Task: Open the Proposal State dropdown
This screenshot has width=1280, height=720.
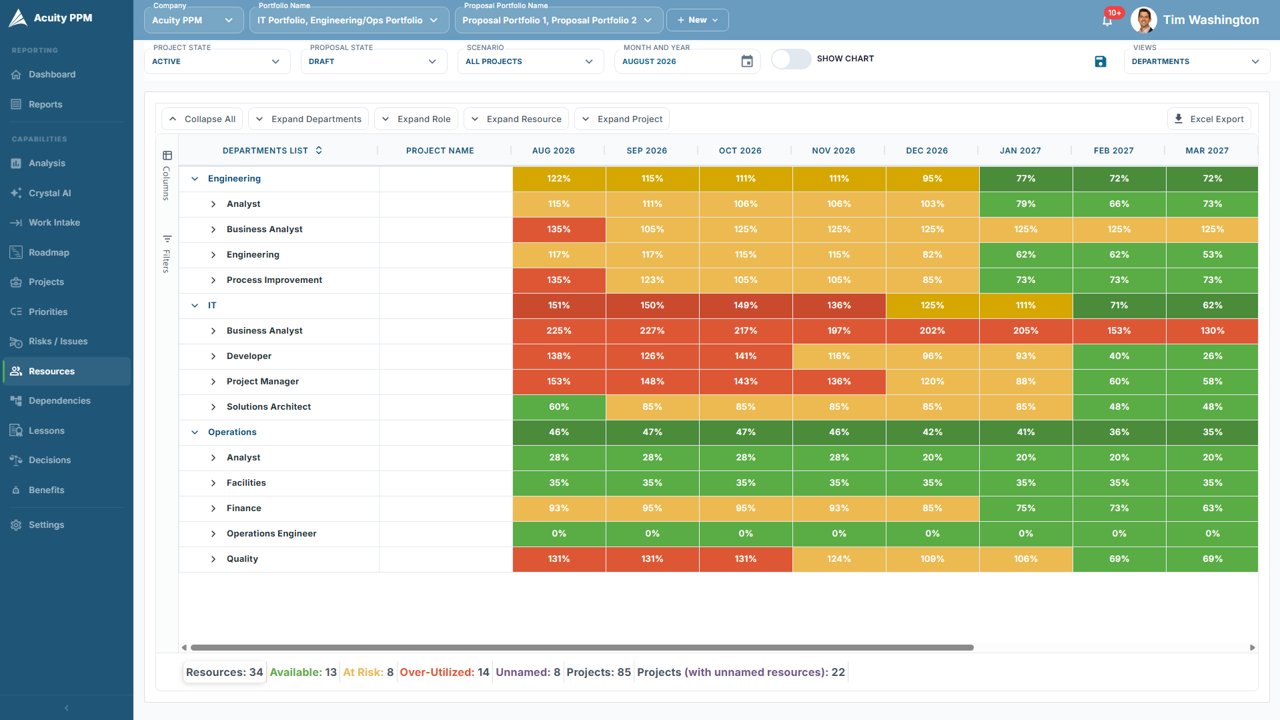Action: coord(374,61)
